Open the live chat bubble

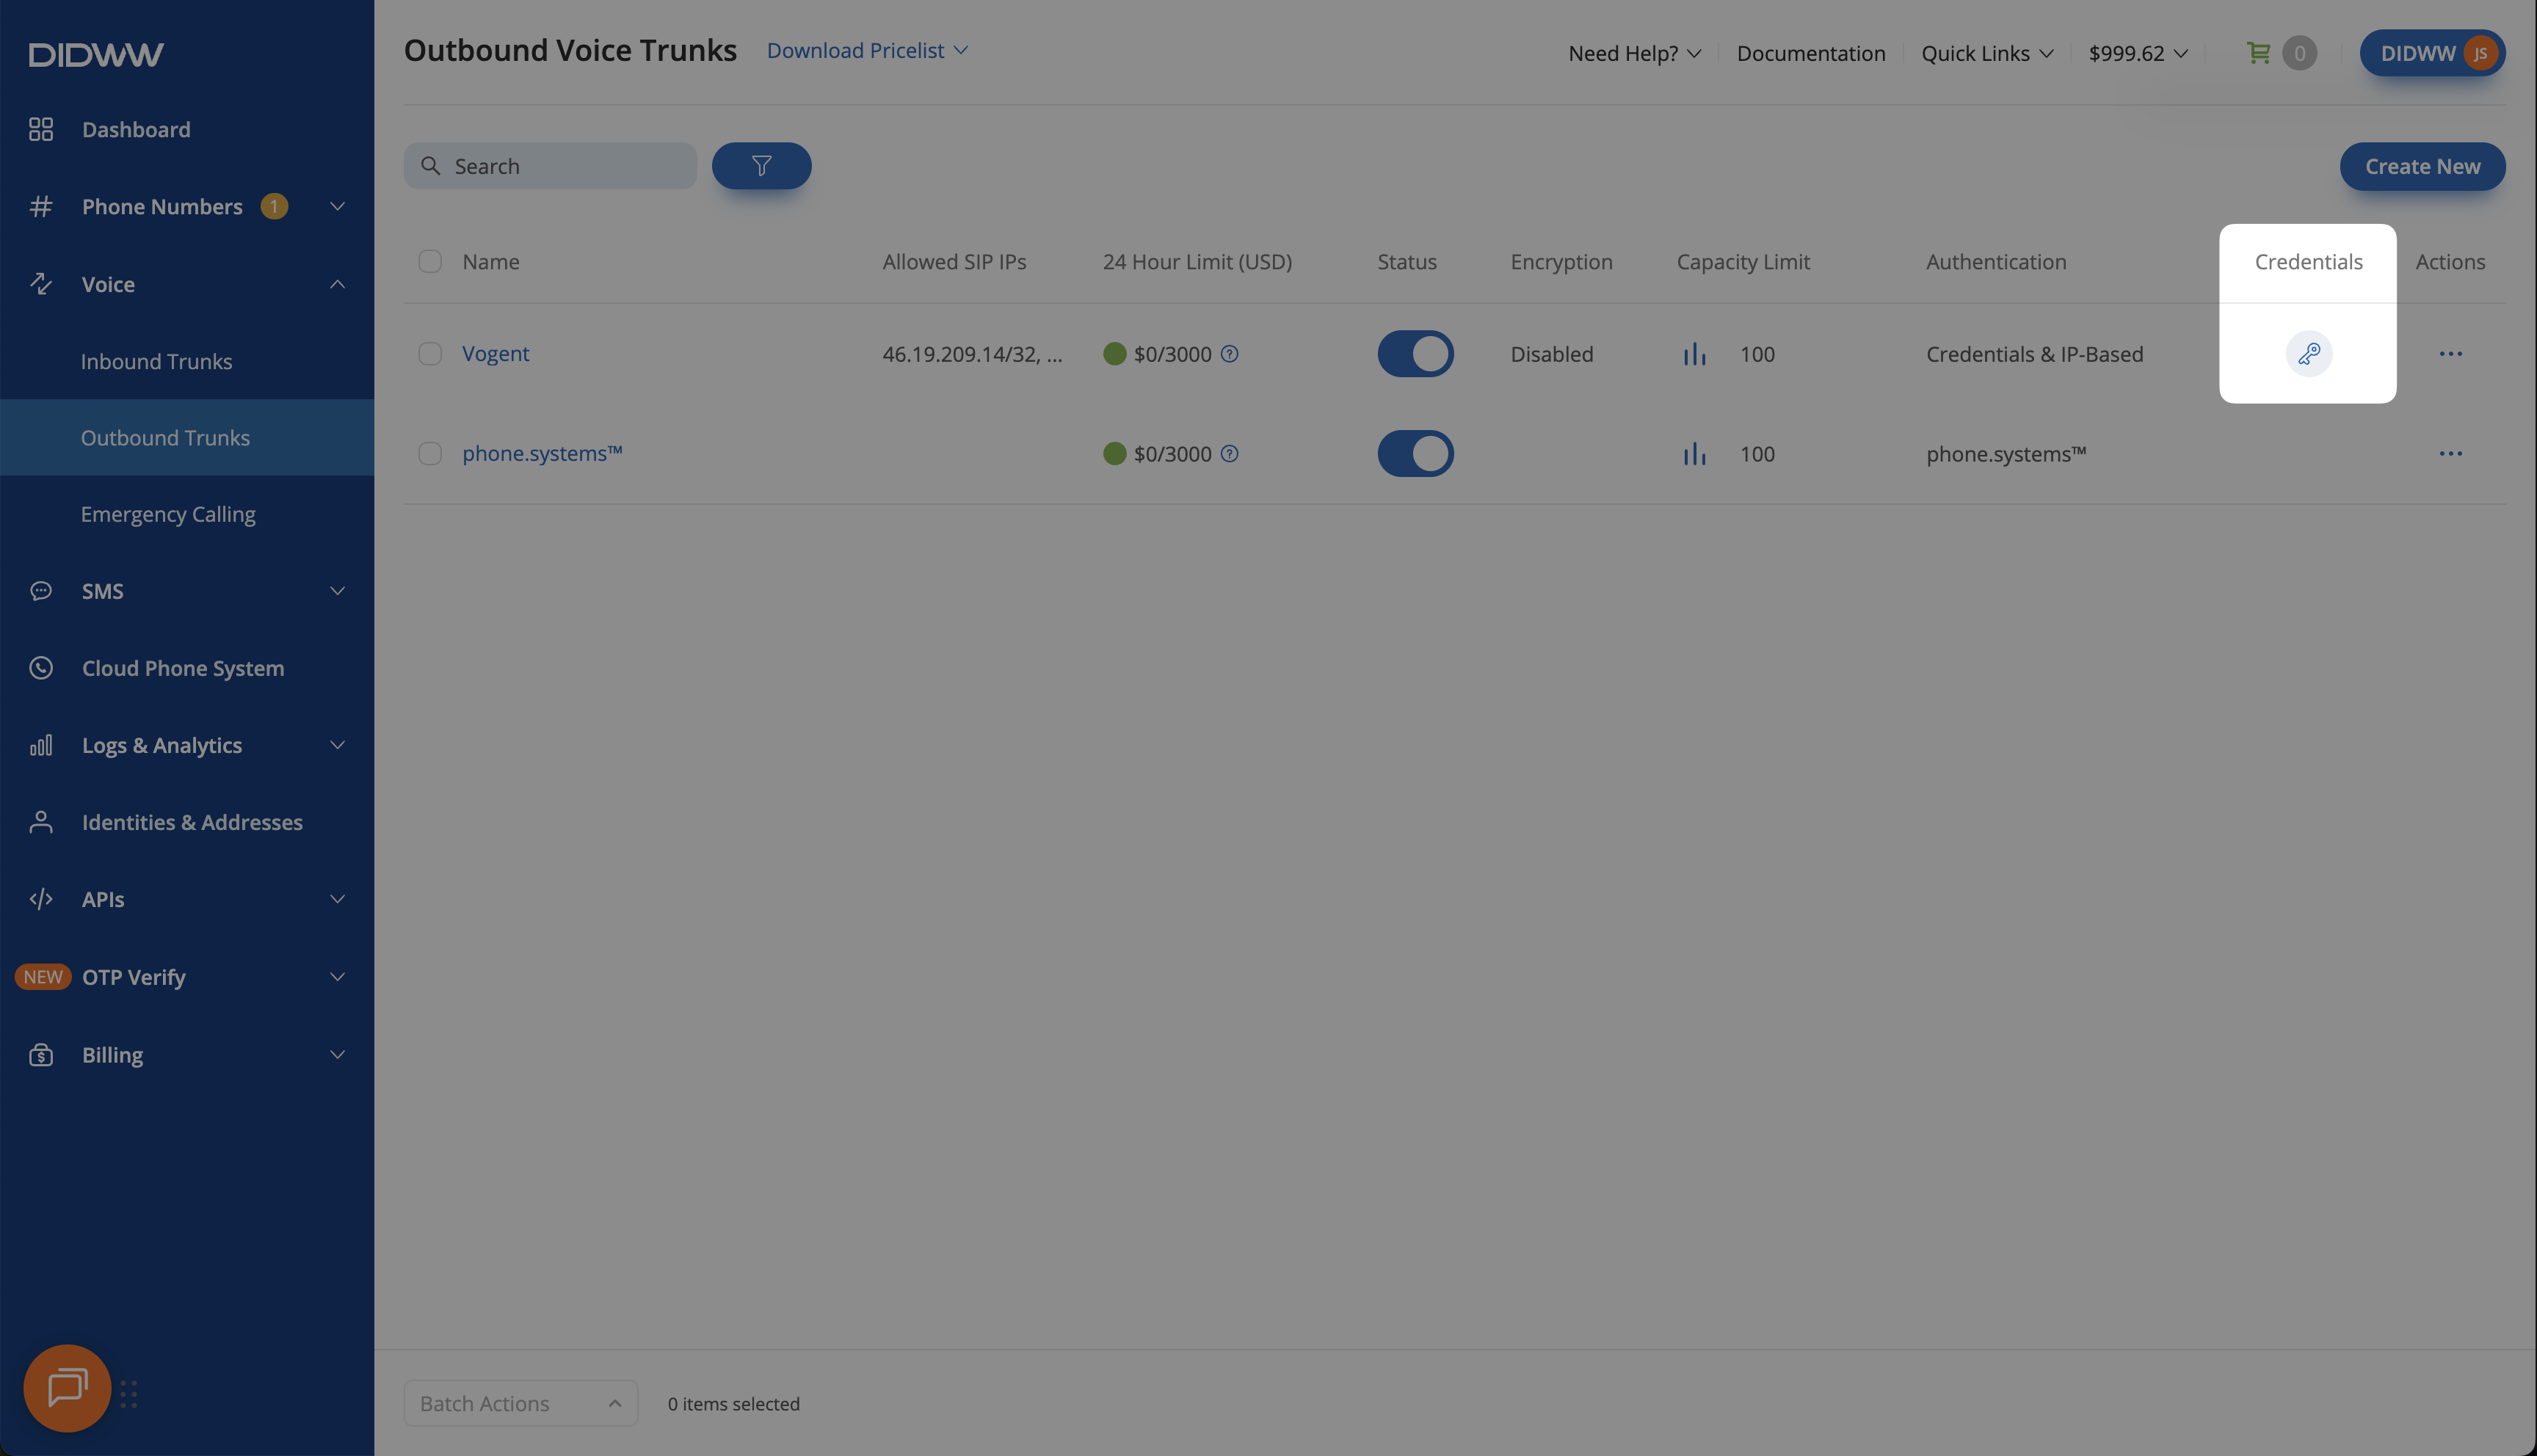(67, 1388)
